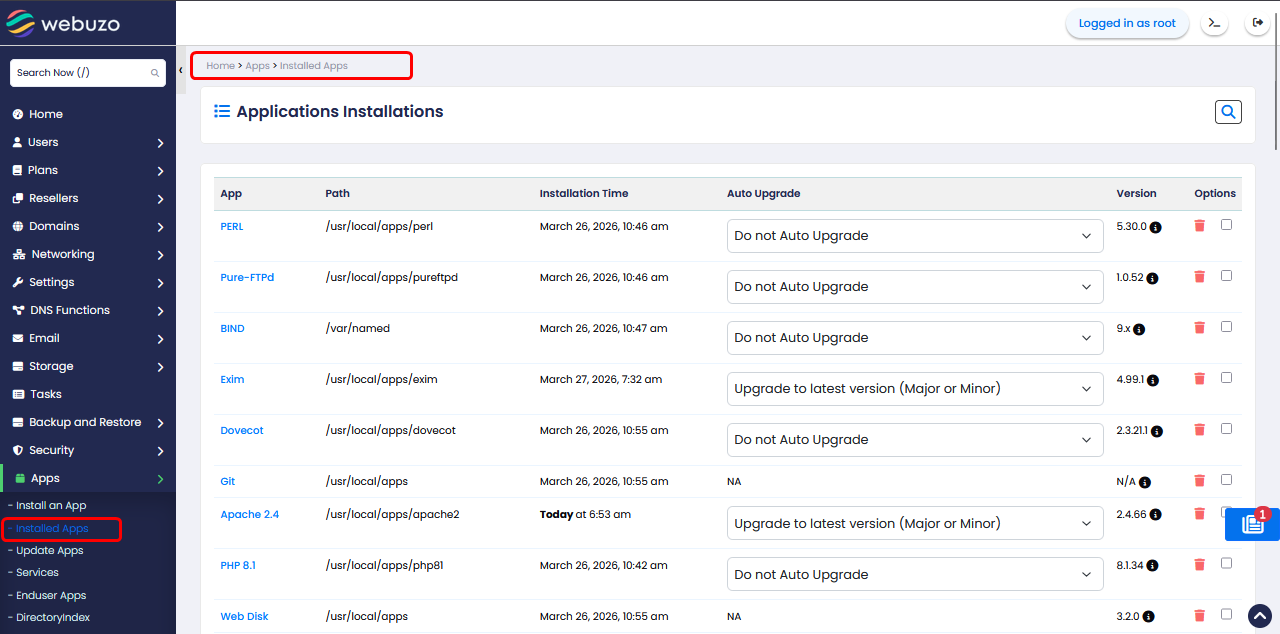Delete the PERL installation via trash icon

point(1200,226)
